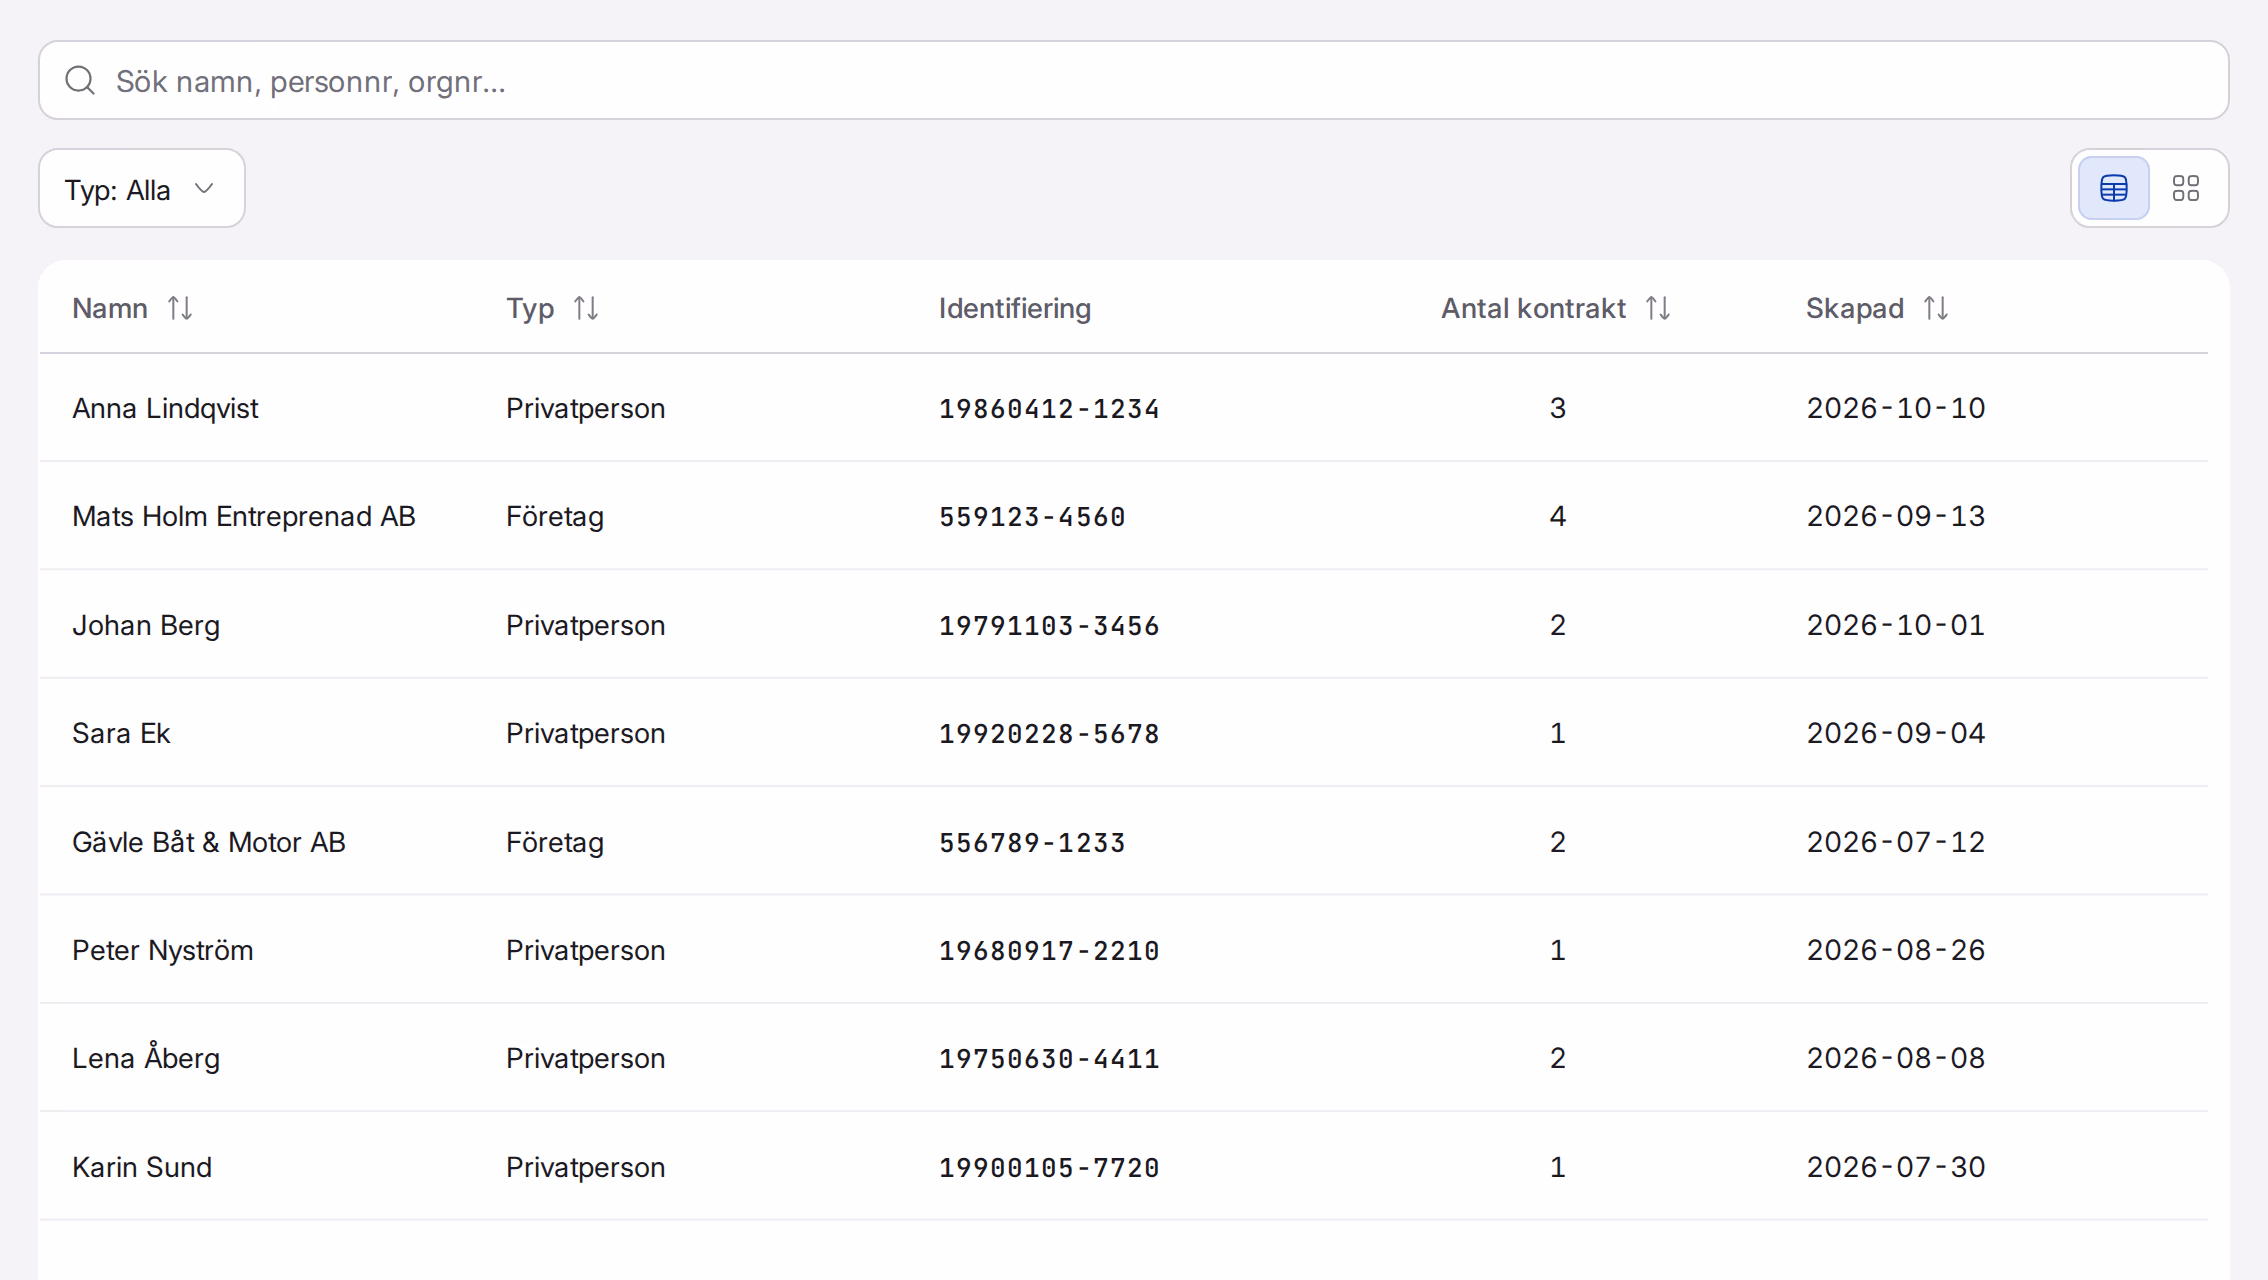Open Gävle Båt & Motor AB entry

pos(1124,842)
